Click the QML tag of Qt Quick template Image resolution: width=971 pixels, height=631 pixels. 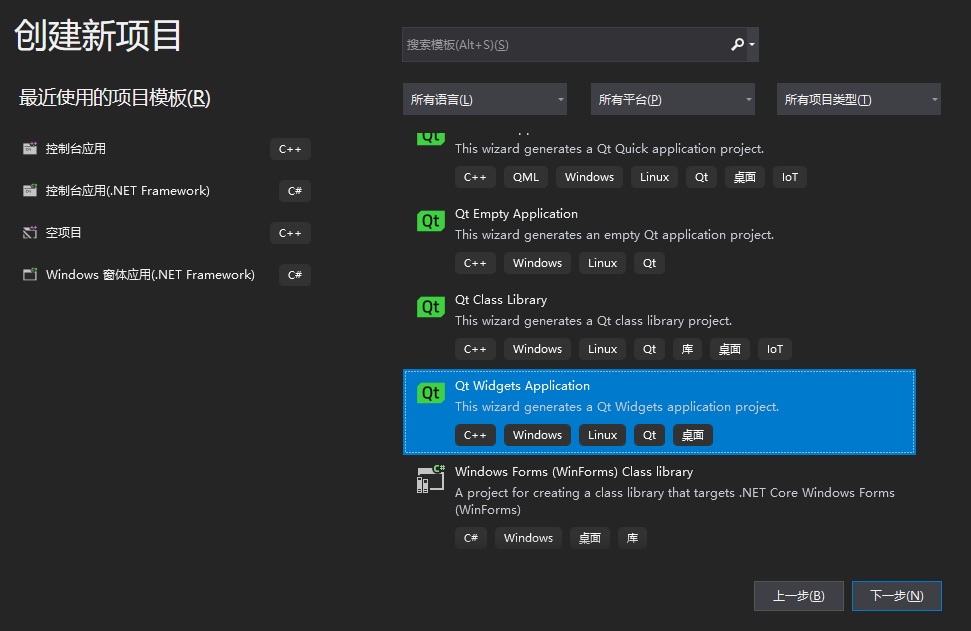(526, 177)
